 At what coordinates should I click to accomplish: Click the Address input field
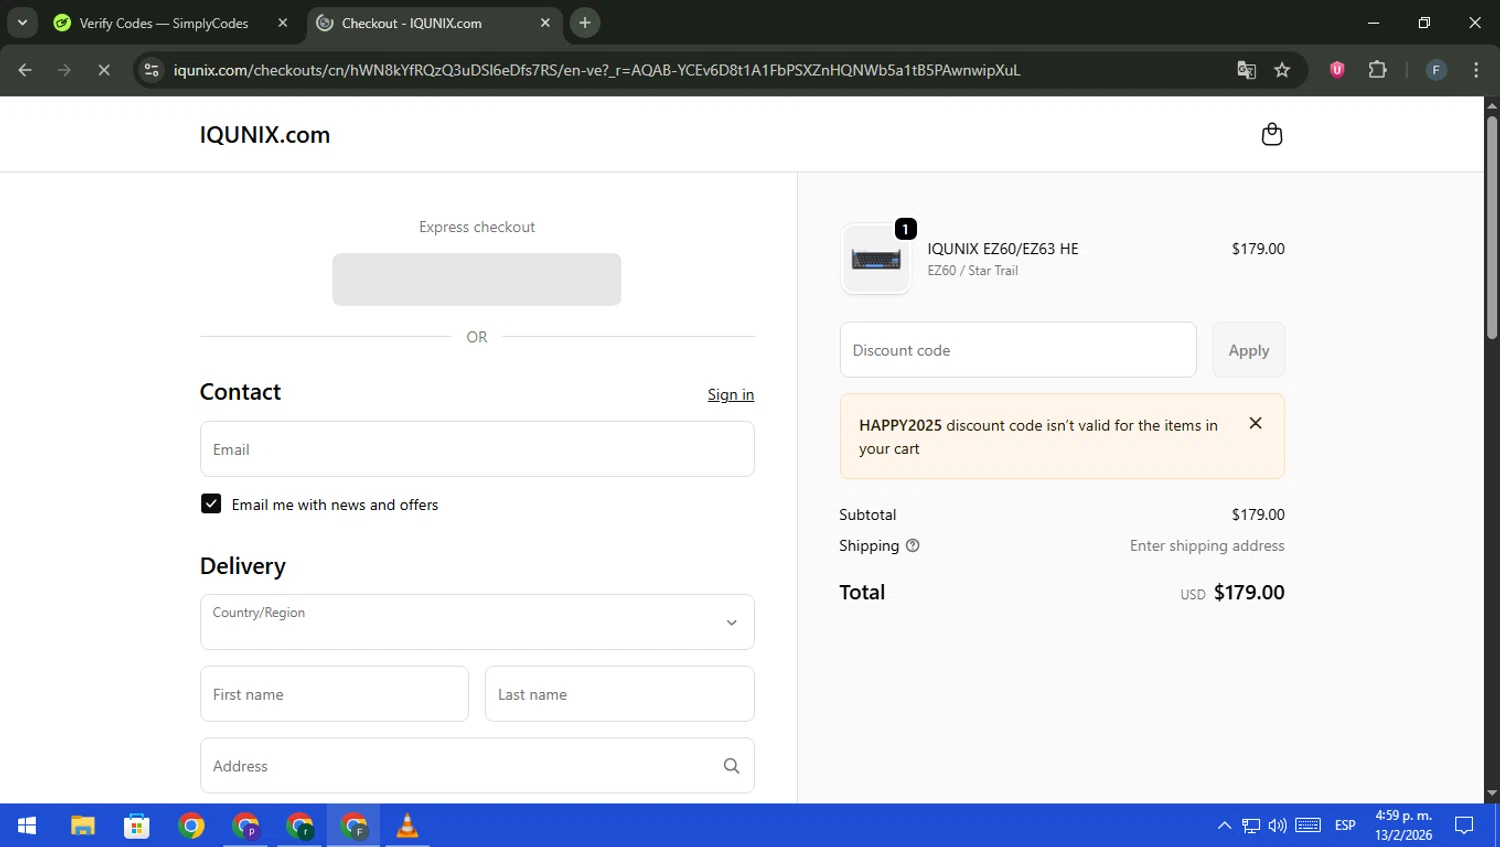[477, 766]
